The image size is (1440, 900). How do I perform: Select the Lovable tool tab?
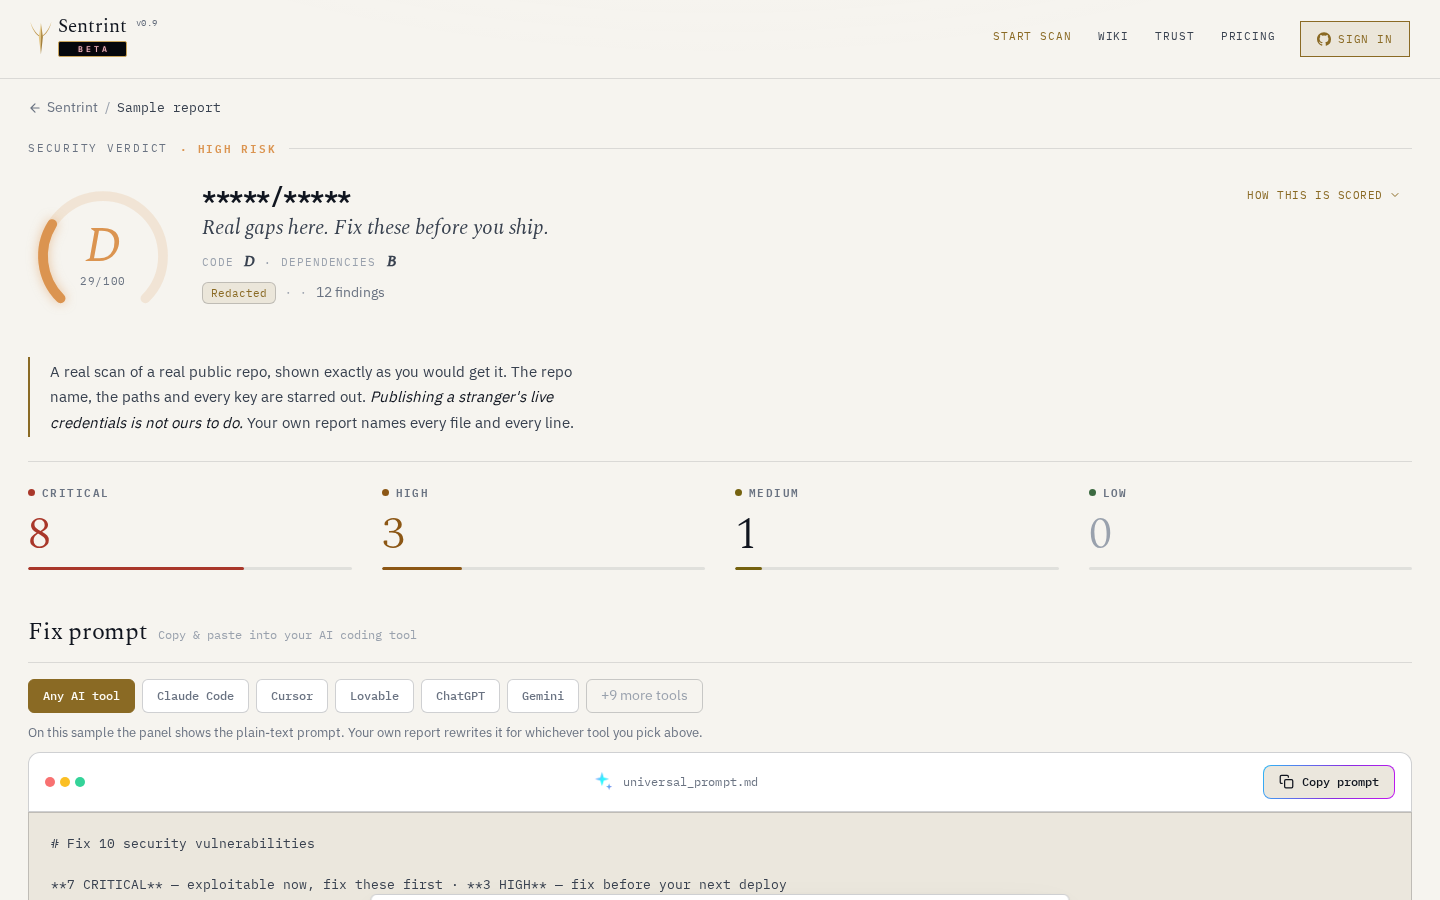click(x=375, y=696)
